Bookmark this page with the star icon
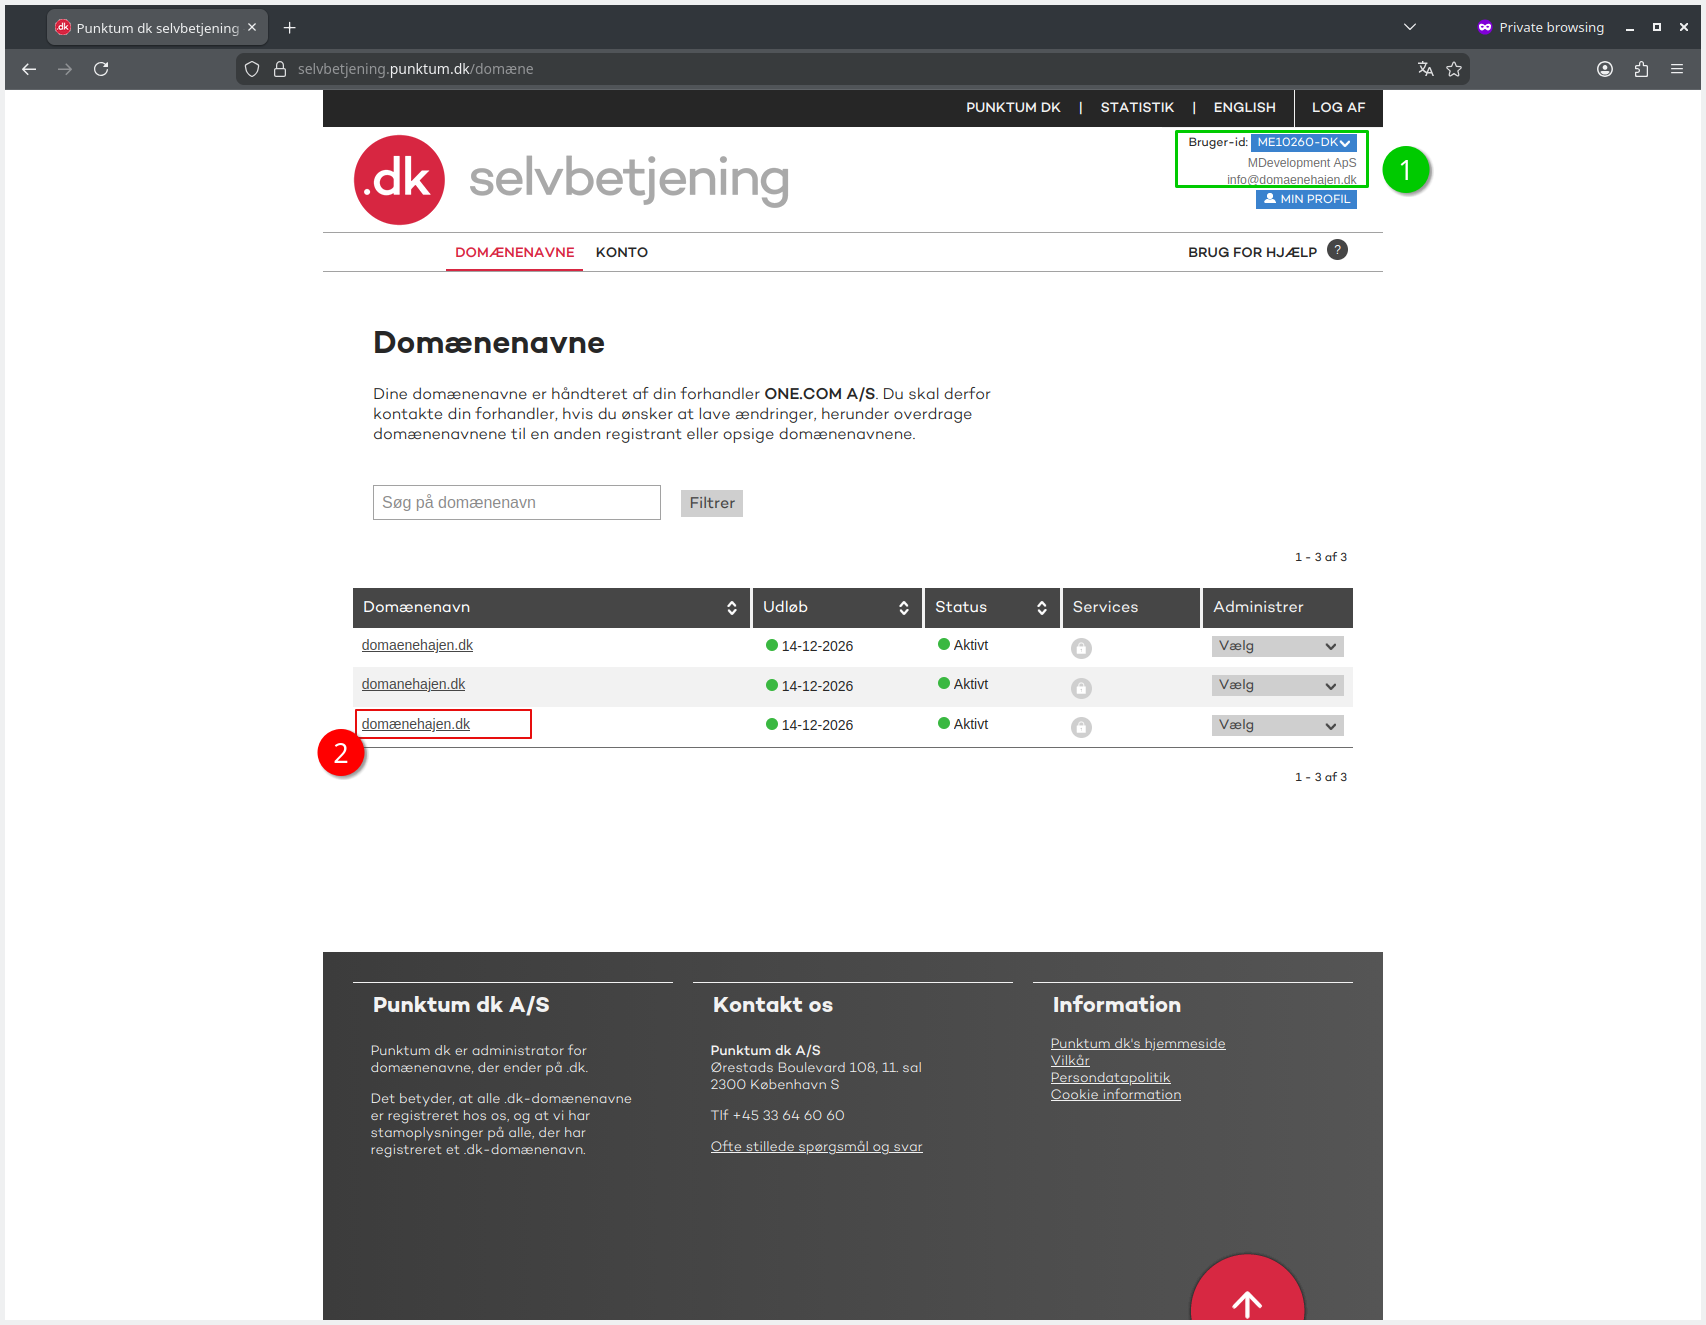1706x1325 pixels. coord(1454,69)
